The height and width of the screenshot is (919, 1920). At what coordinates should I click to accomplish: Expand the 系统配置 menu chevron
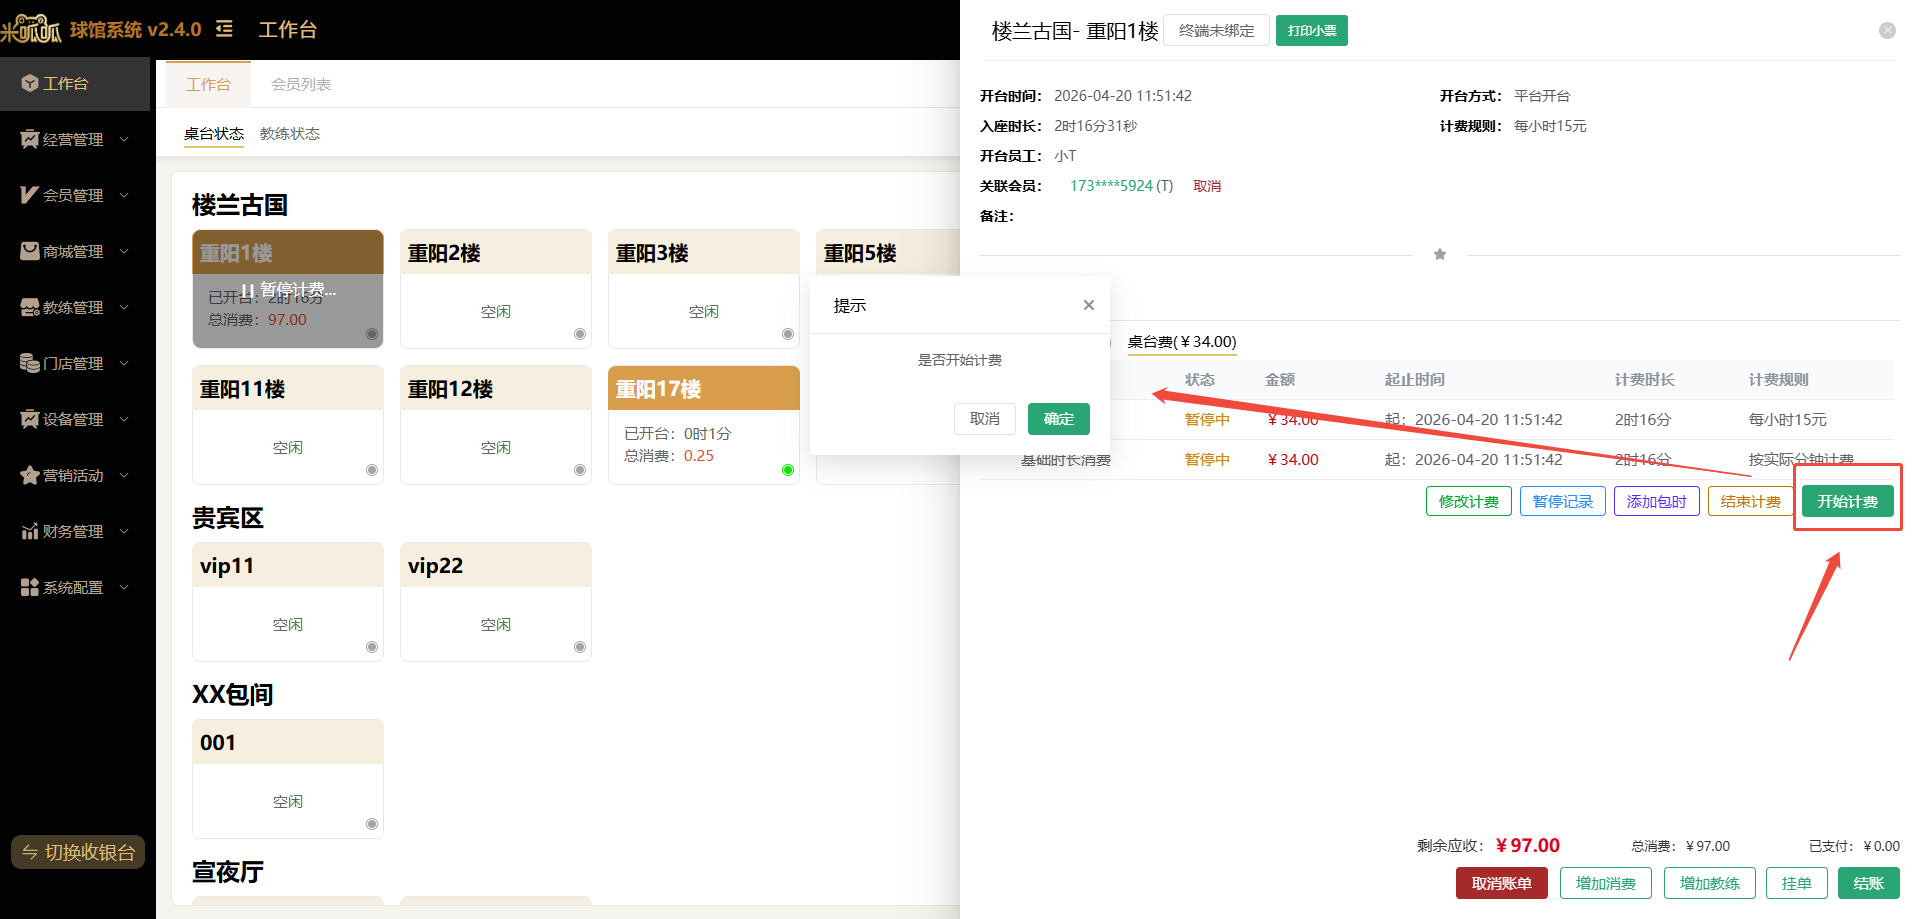coord(124,587)
